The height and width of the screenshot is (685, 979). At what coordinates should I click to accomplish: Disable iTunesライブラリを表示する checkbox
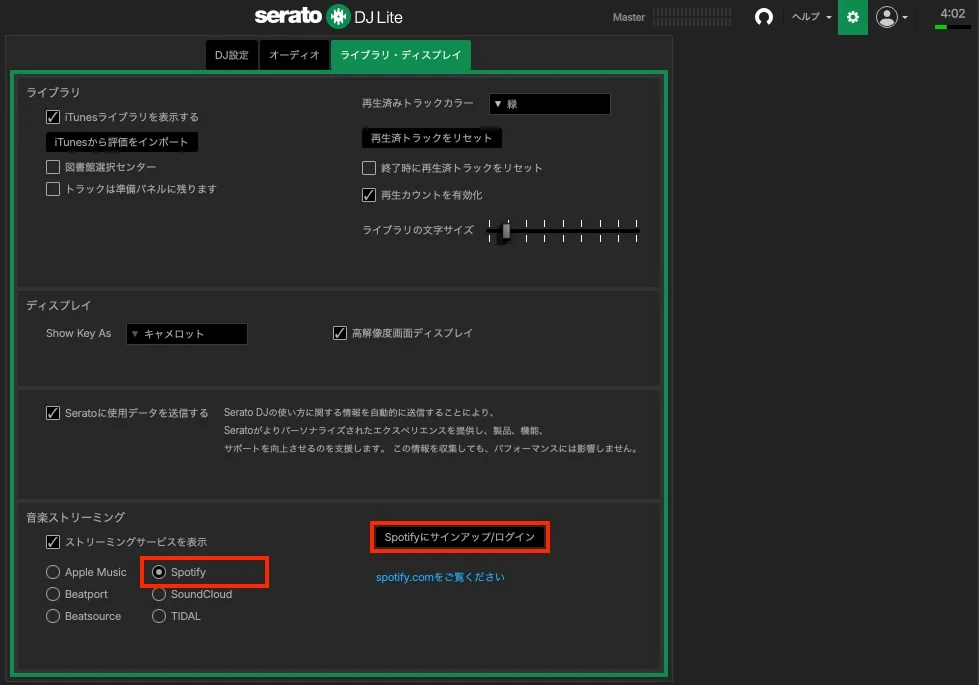53,117
